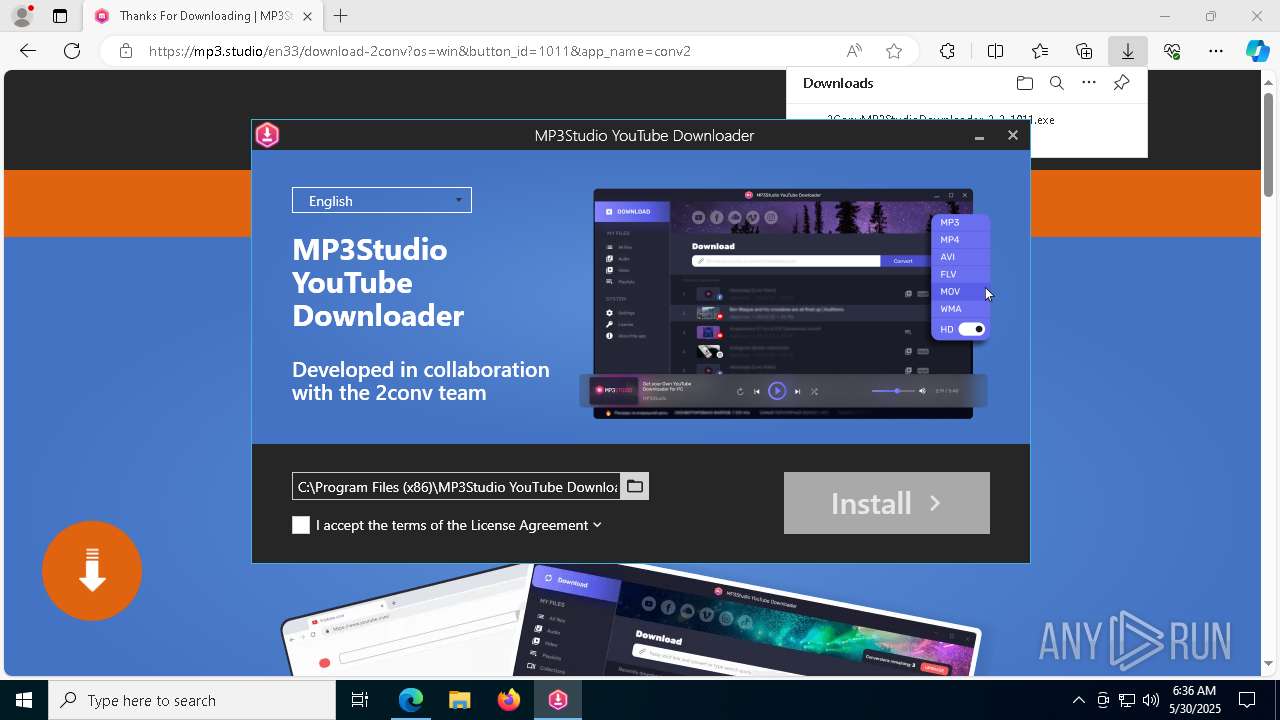Open Browser essentials icon
The image size is (1280, 720).
(1172, 51)
